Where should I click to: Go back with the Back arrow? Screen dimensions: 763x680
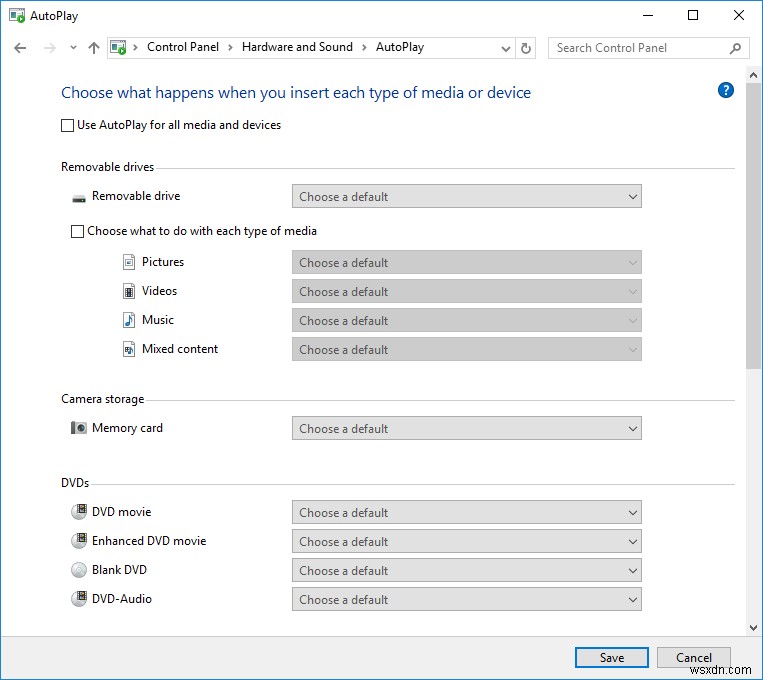pos(20,48)
